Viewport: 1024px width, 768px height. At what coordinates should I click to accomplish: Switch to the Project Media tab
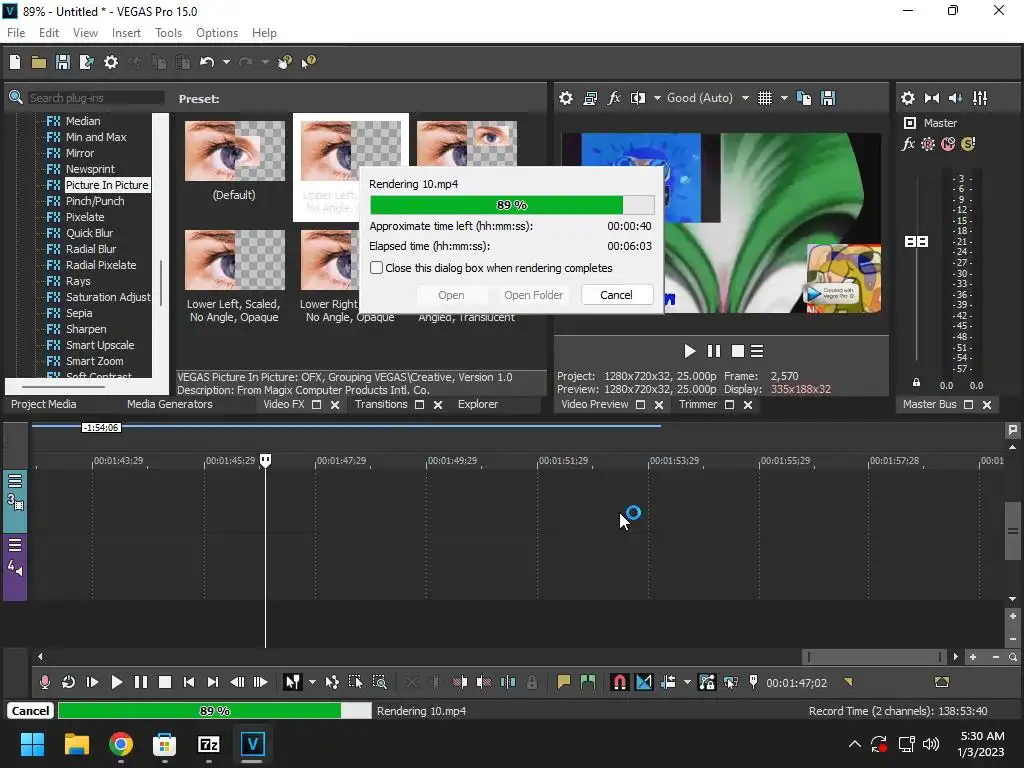coord(43,404)
